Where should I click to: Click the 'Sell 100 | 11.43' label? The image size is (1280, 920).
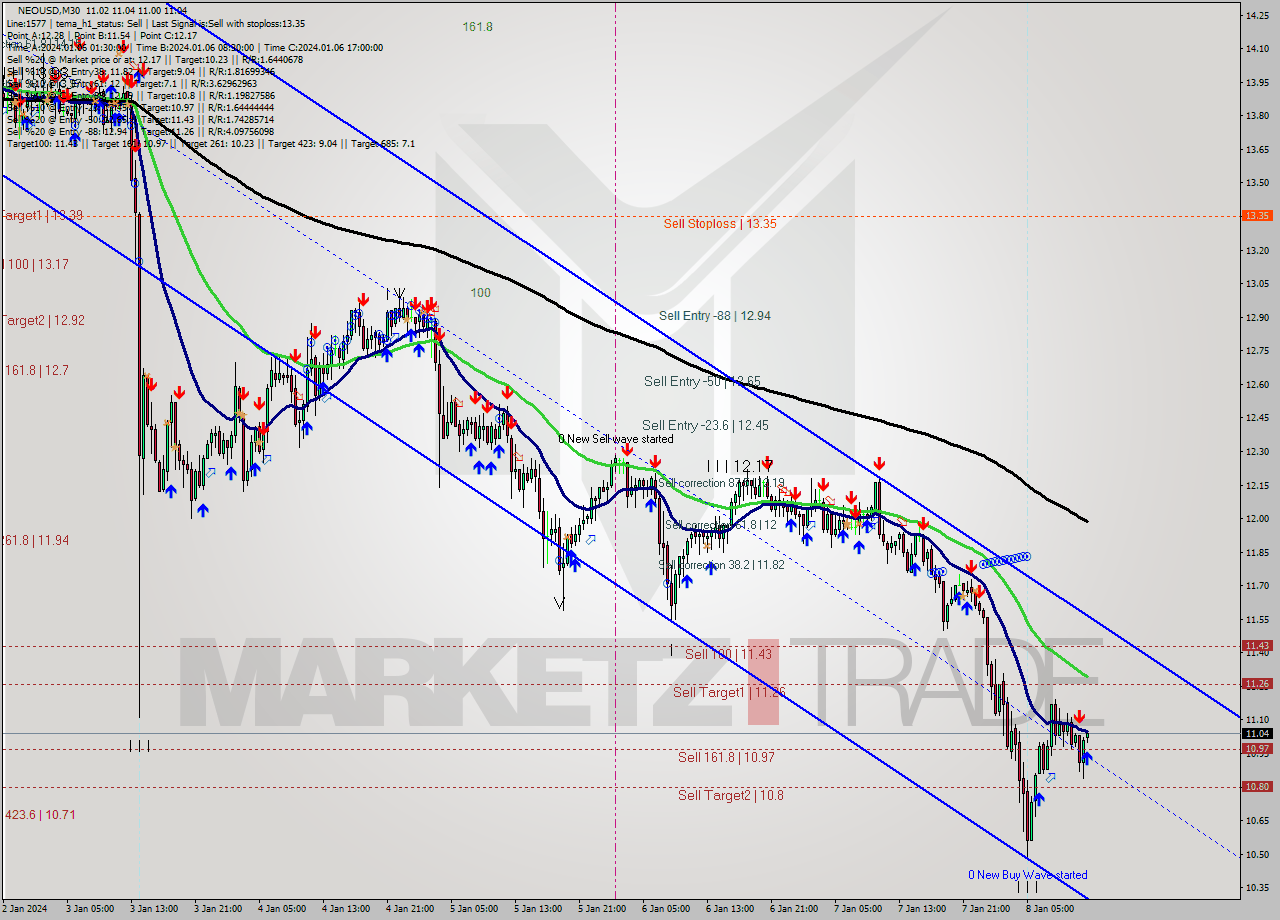[728, 654]
